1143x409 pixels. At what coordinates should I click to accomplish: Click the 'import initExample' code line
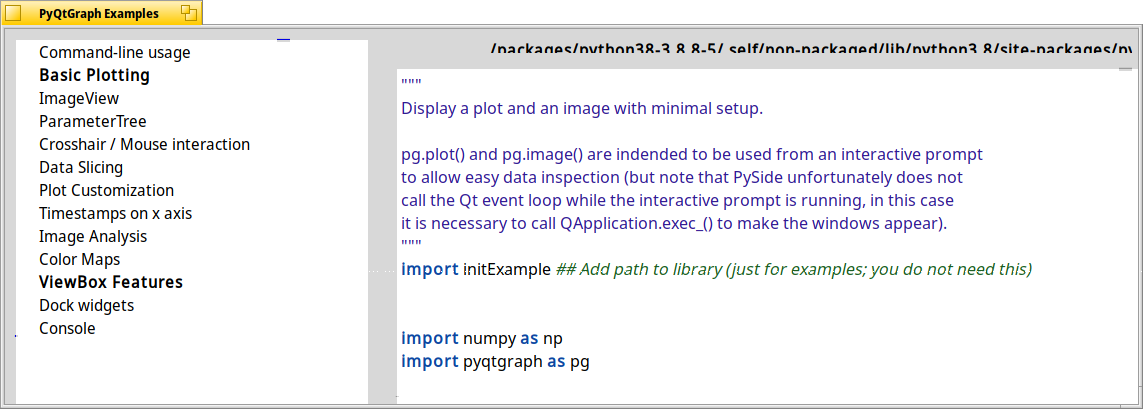(717, 269)
